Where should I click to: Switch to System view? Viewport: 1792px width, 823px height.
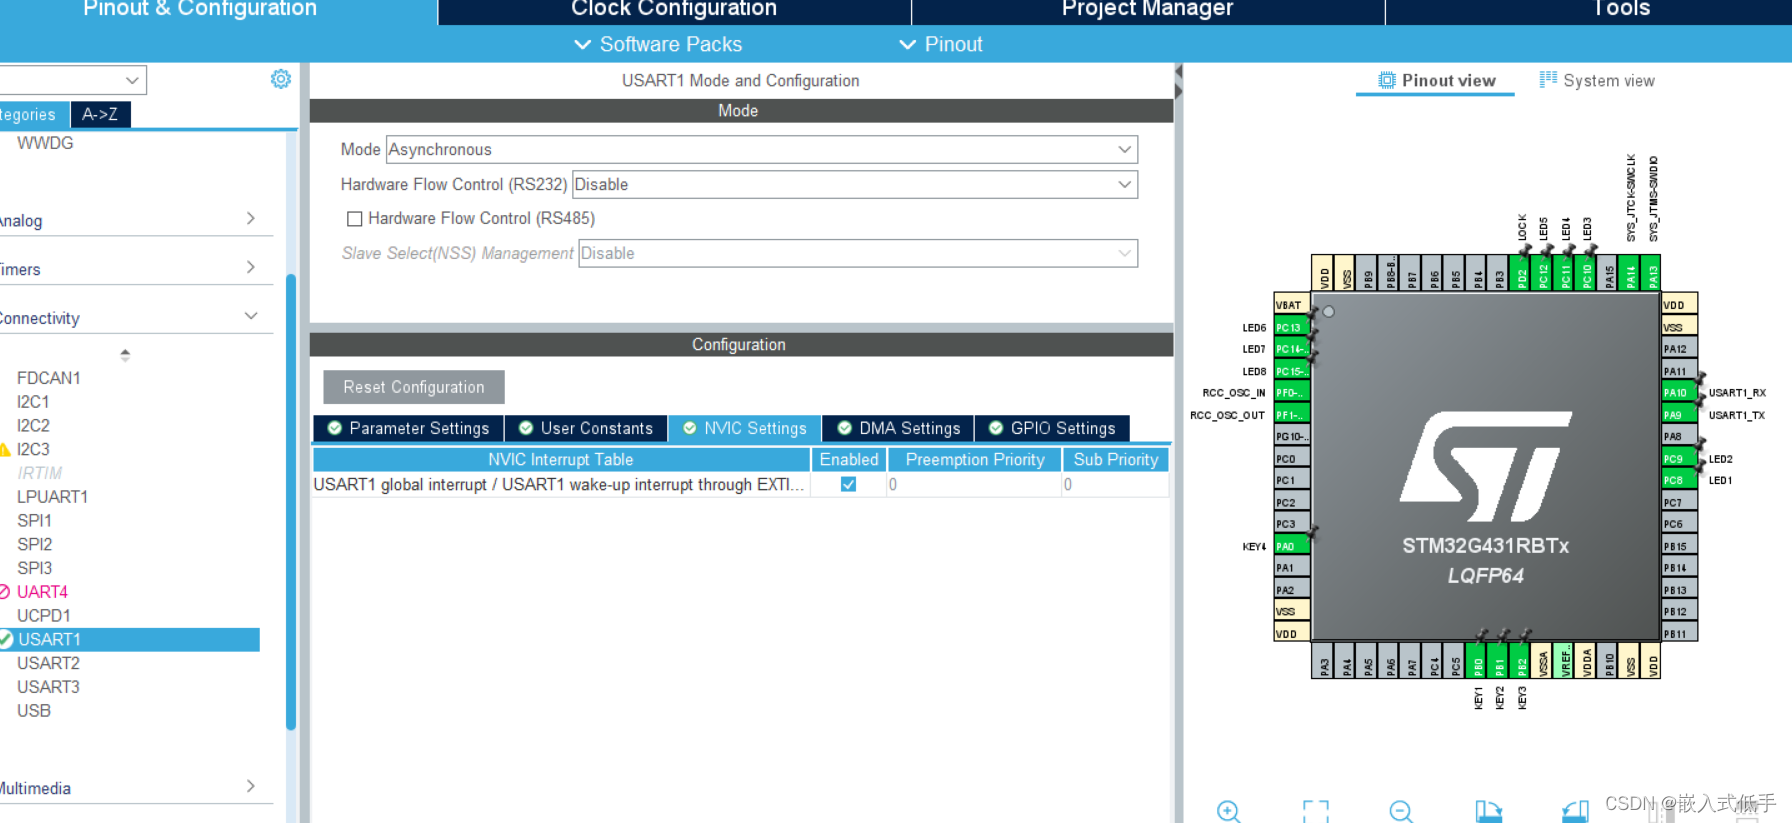(1597, 80)
